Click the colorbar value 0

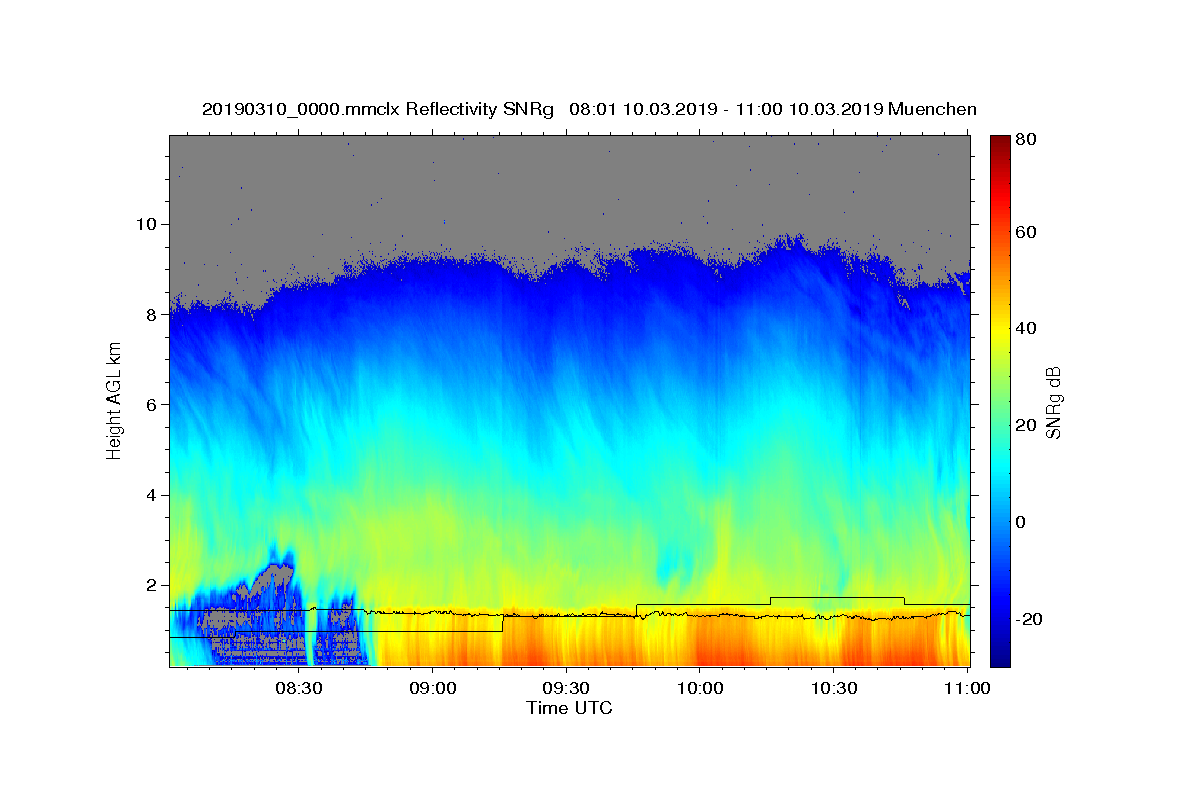(x=1021, y=522)
